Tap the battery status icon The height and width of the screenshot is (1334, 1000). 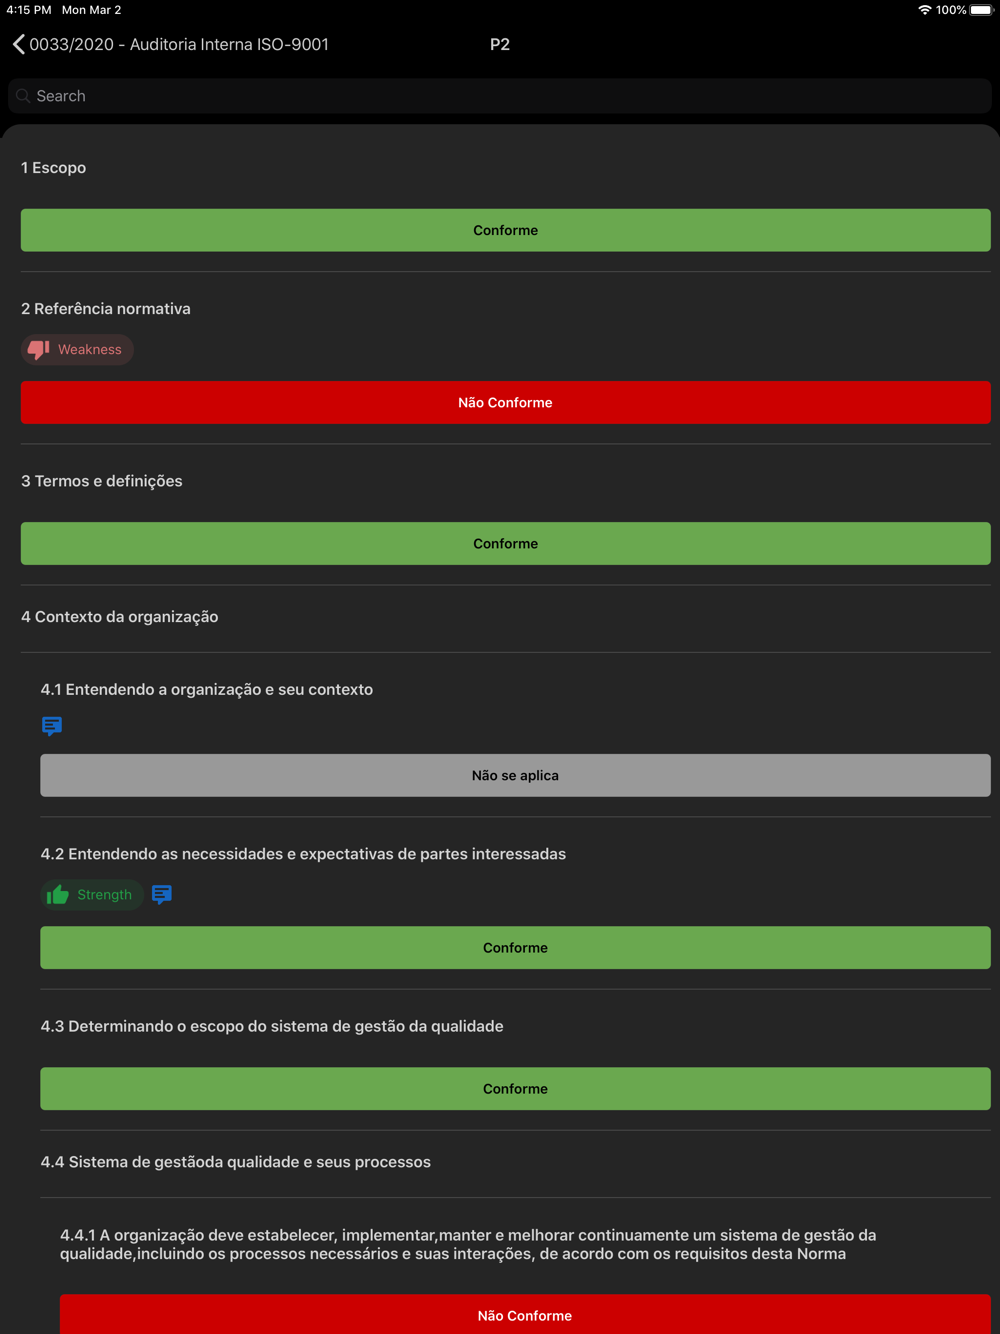coord(981,10)
